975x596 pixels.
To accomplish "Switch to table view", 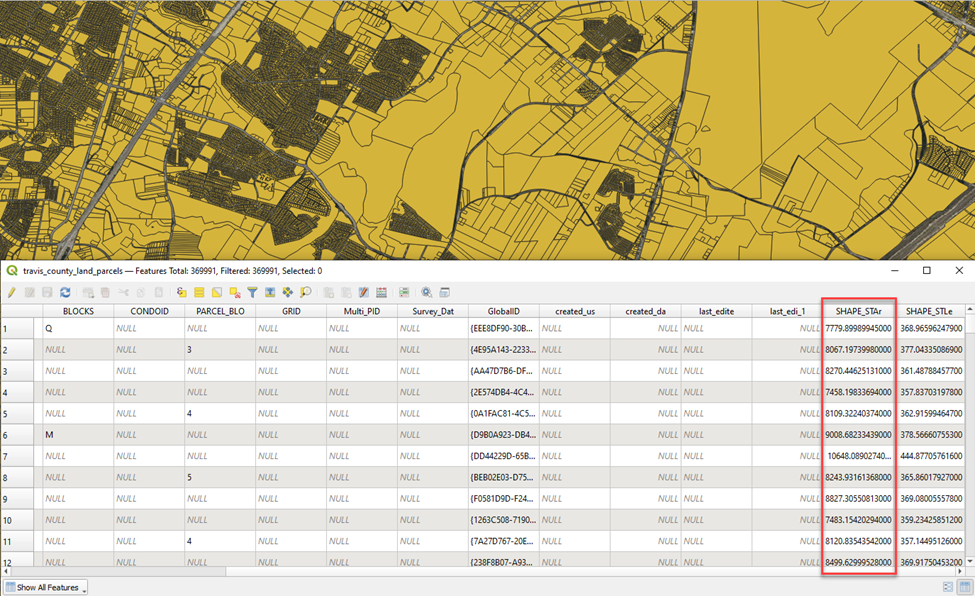I will coord(965,587).
